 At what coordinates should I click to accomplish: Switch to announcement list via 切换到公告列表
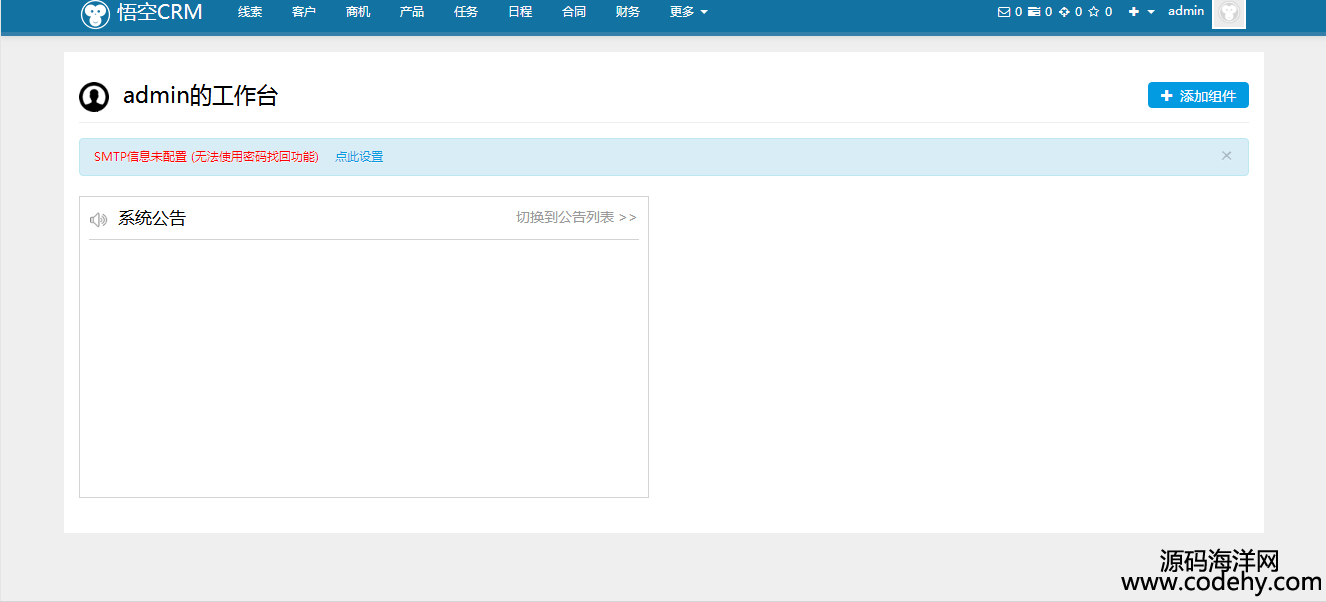coord(576,217)
